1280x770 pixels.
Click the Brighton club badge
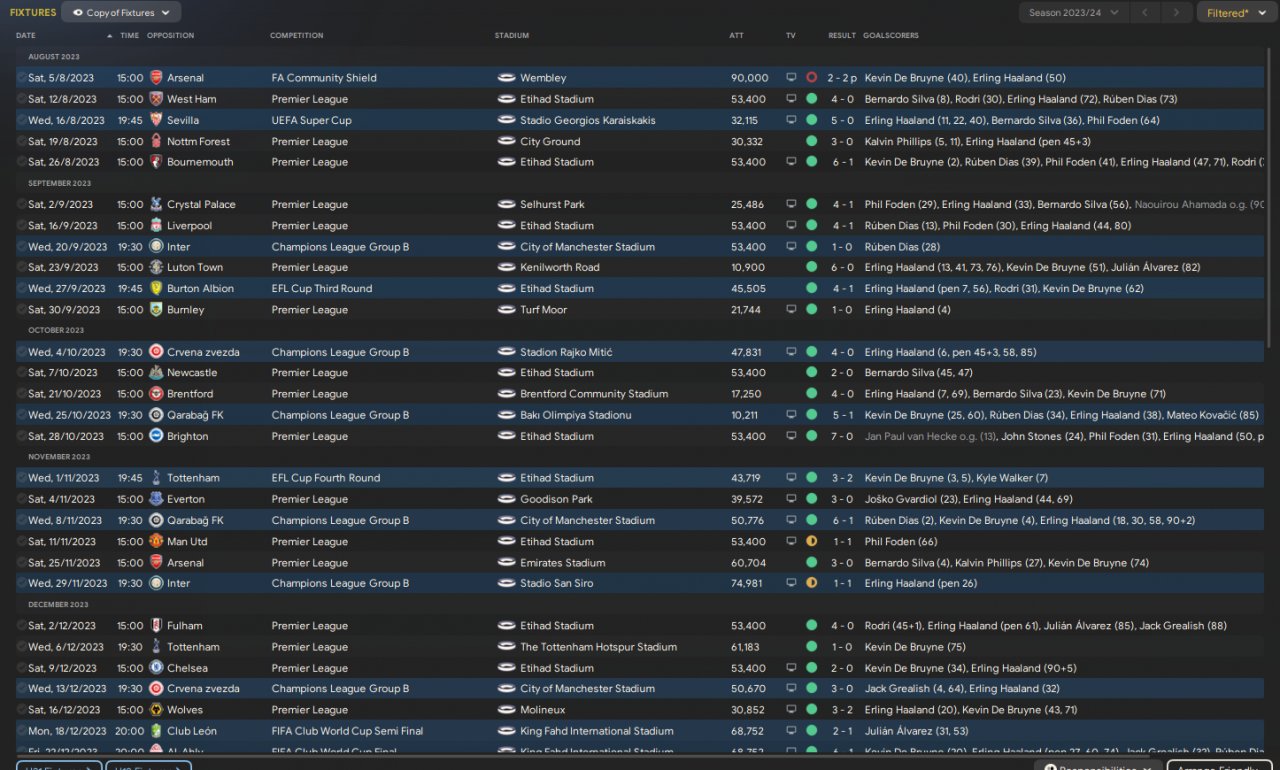click(156, 437)
